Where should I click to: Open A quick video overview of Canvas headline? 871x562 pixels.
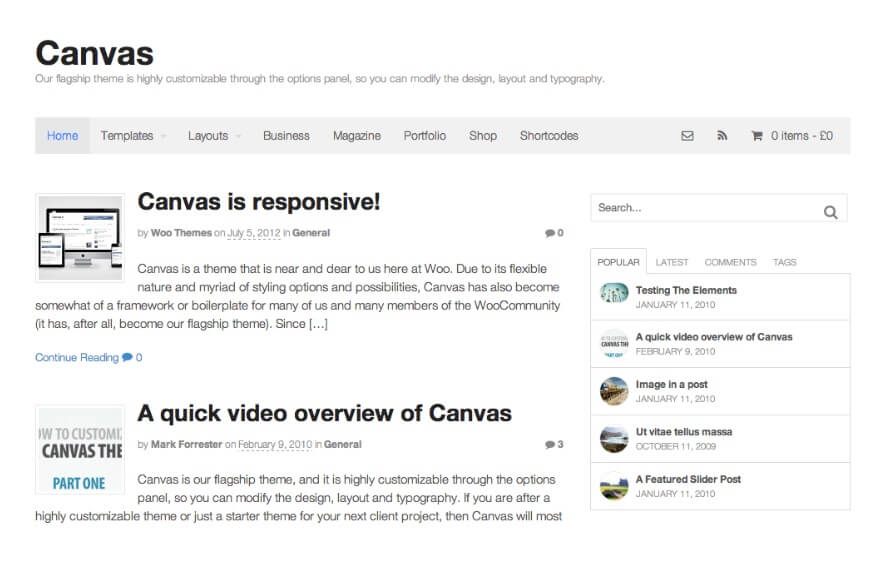324,413
